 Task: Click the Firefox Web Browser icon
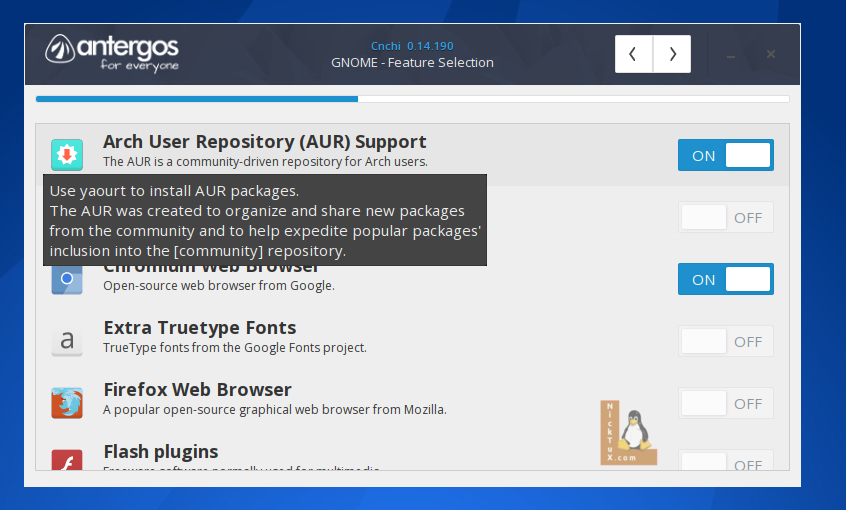67,403
